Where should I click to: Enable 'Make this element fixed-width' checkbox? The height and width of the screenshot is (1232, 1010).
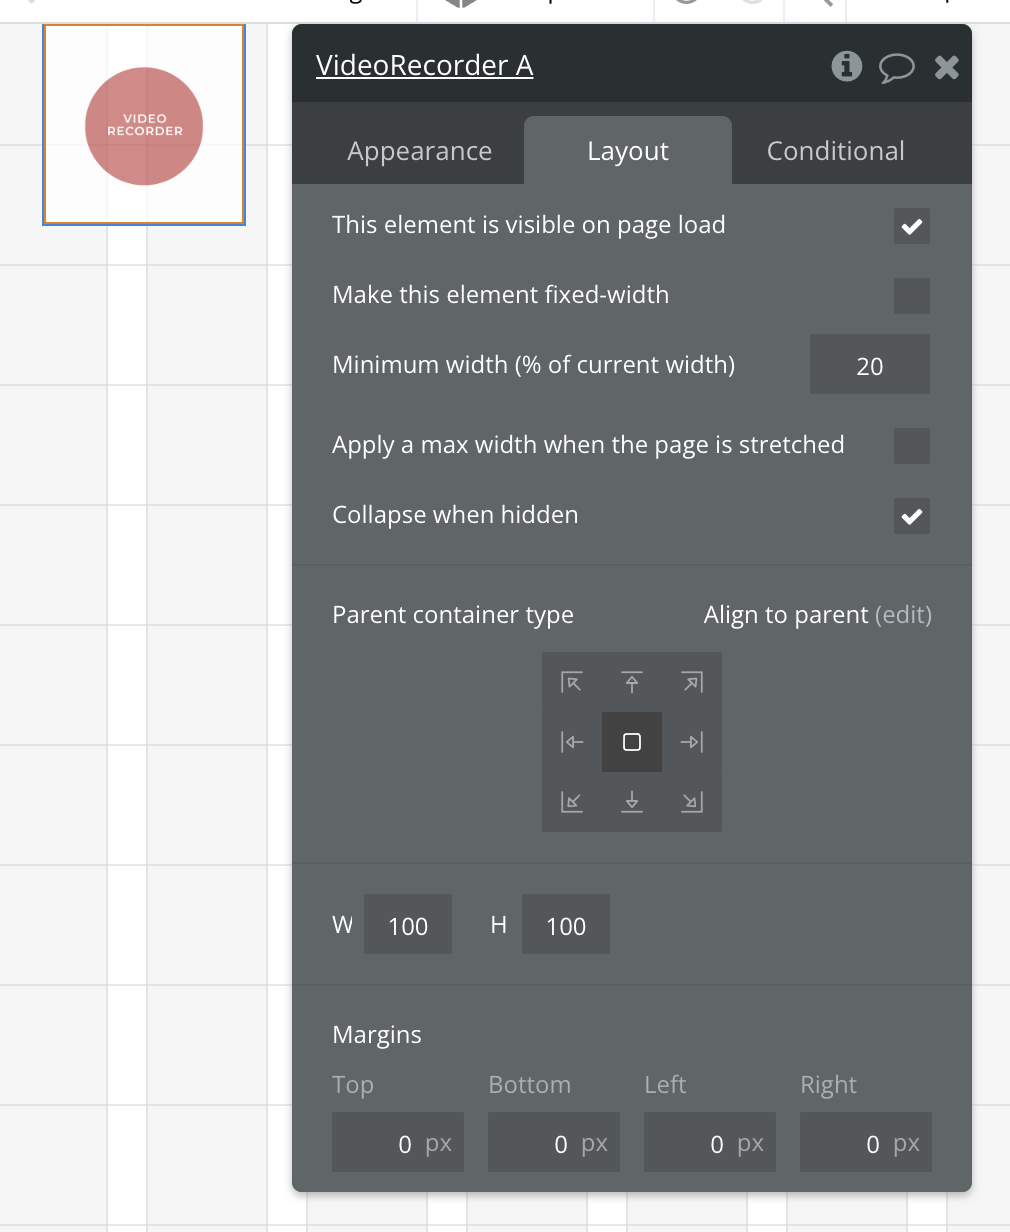[x=911, y=296]
